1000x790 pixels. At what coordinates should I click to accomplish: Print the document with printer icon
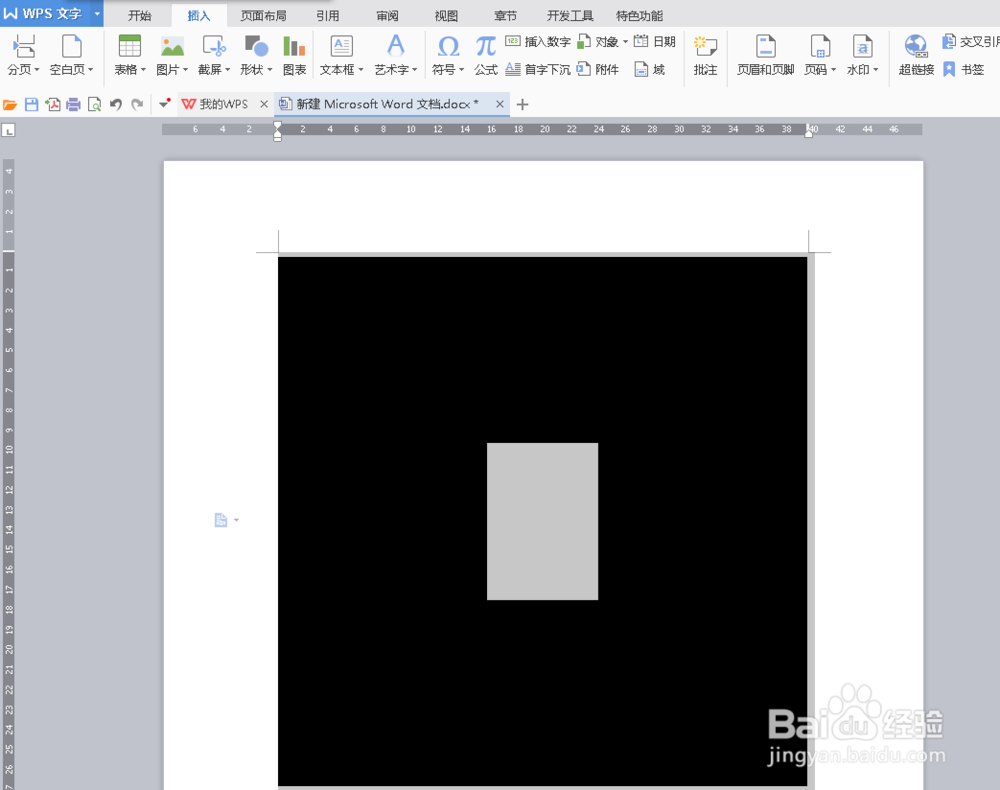73,105
